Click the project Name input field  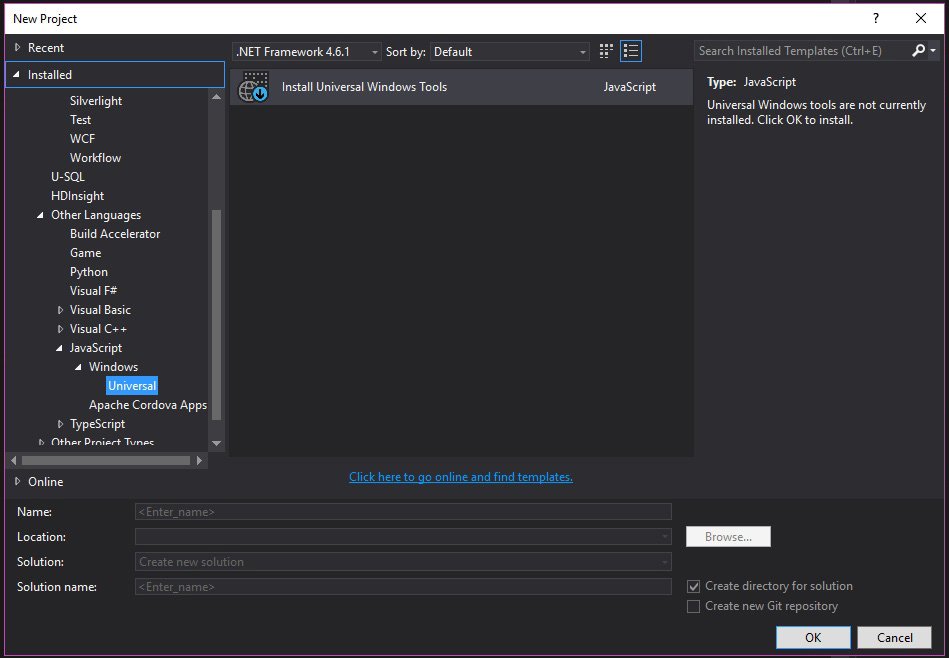coord(403,512)
